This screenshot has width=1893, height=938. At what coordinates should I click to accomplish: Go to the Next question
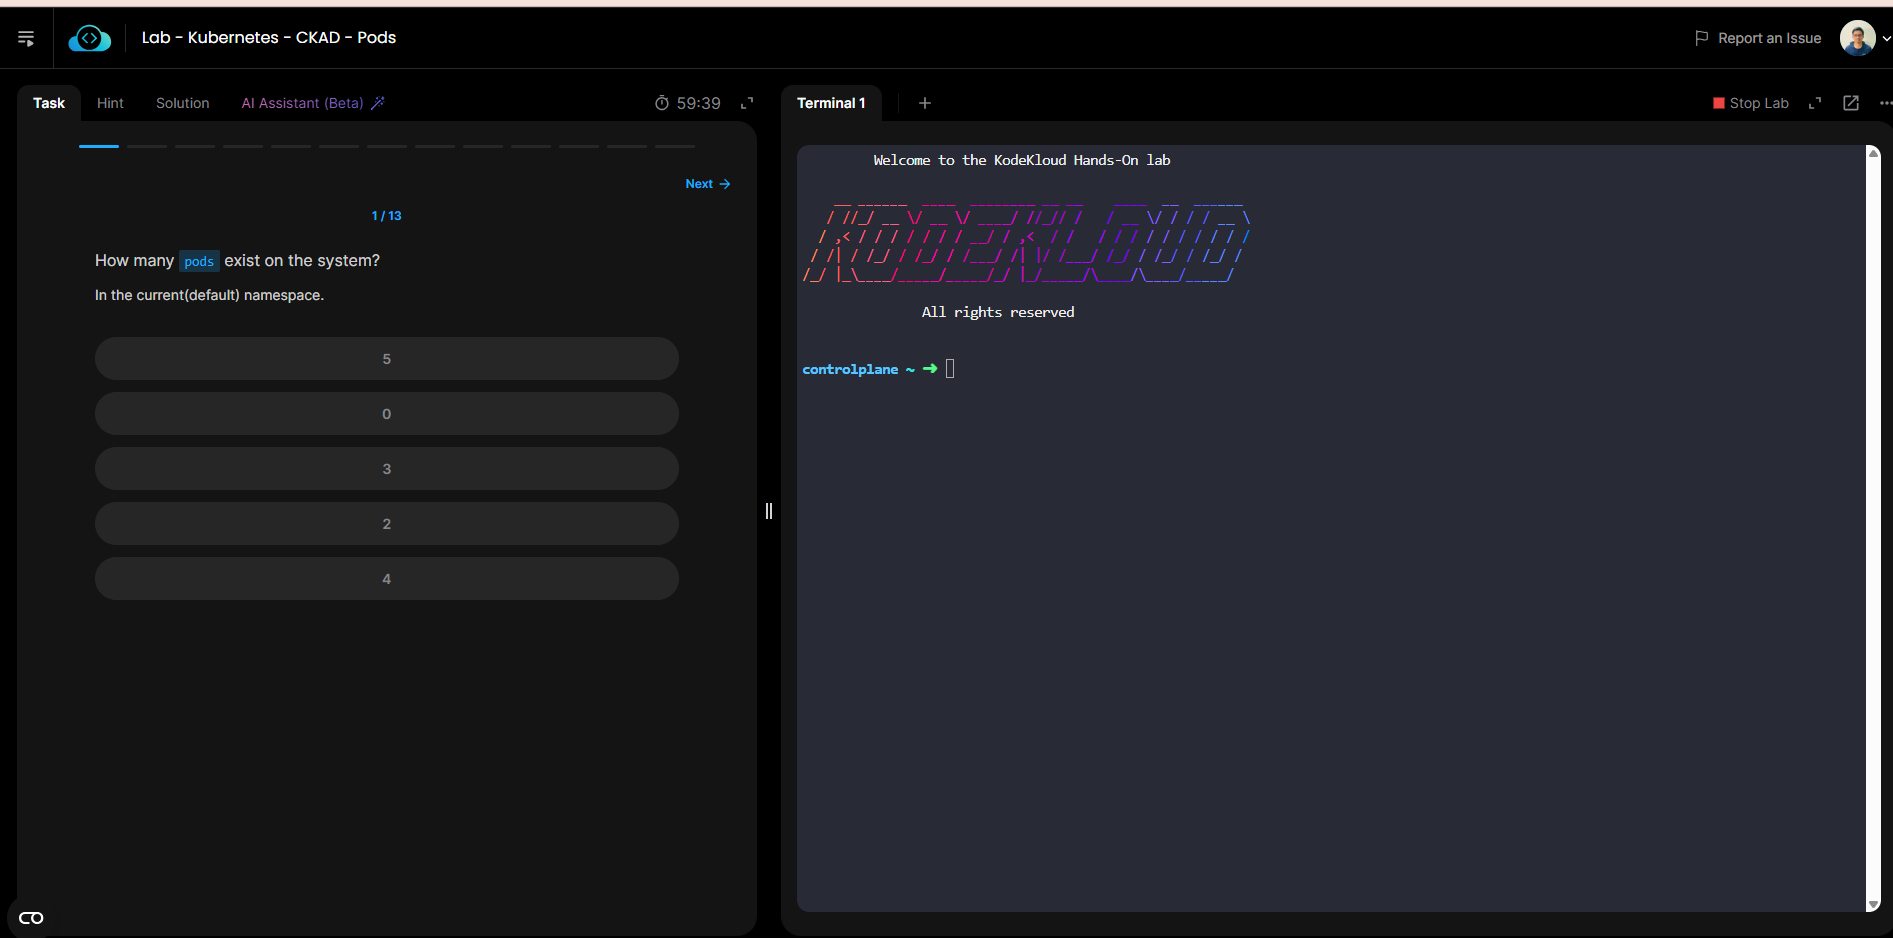[707, 184]
